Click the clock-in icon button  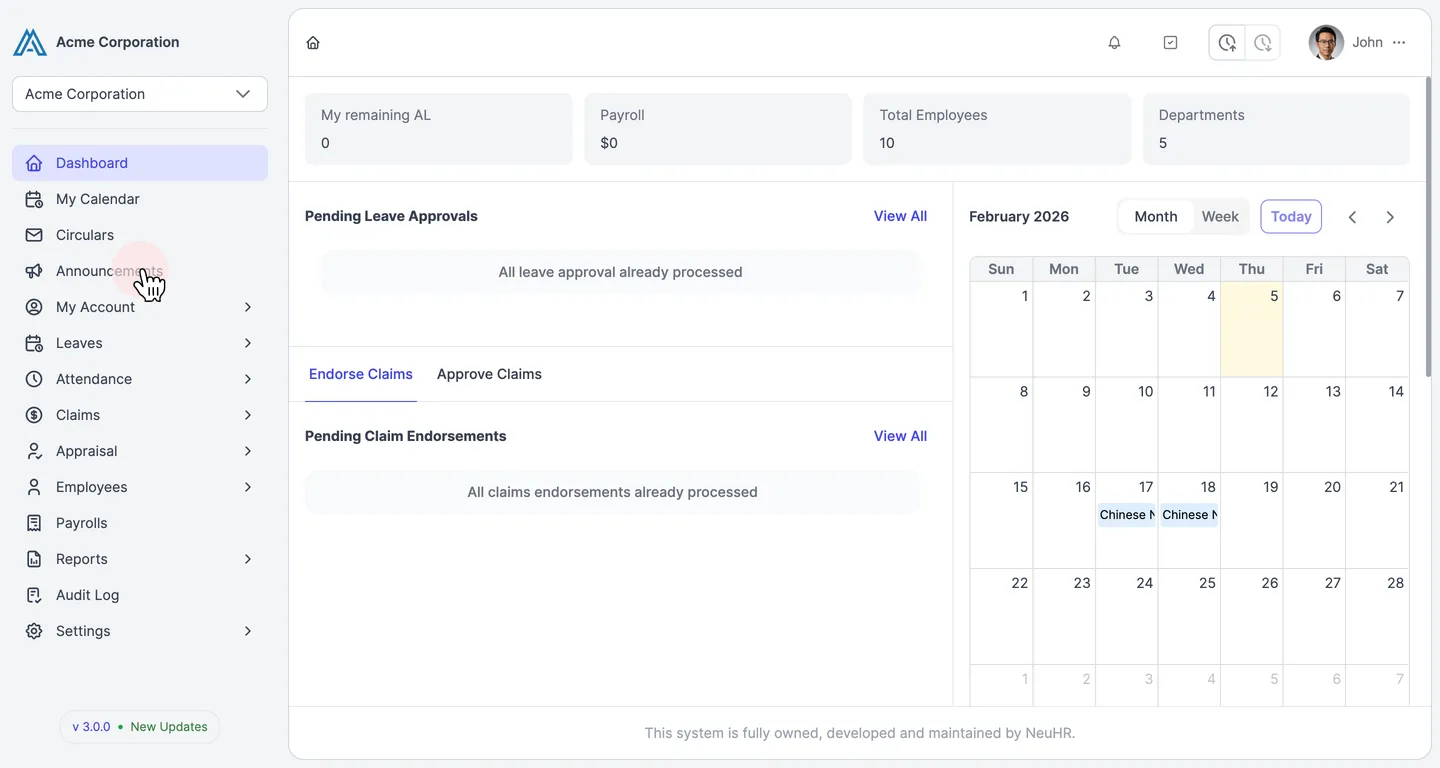pyautogui.click(x=1227, y=43)
